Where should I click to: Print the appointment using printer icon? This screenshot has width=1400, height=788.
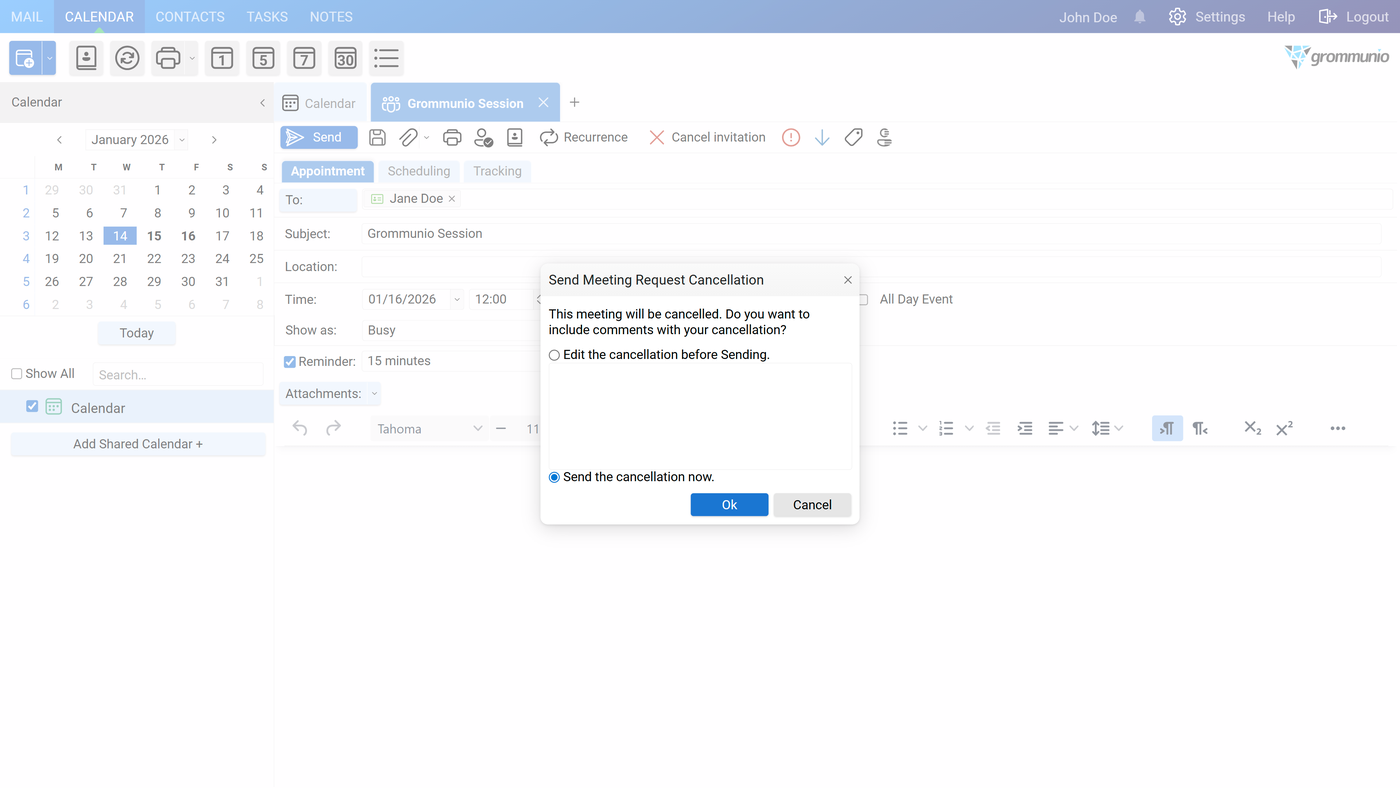coord(452,138)
